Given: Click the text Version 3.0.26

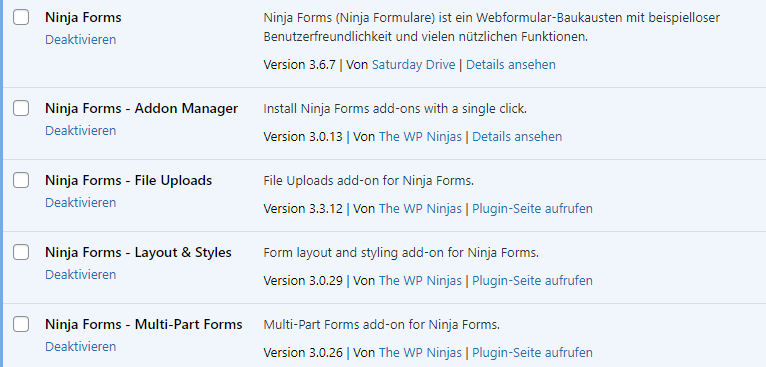Looking at the screenshot, I should (303, 352).
